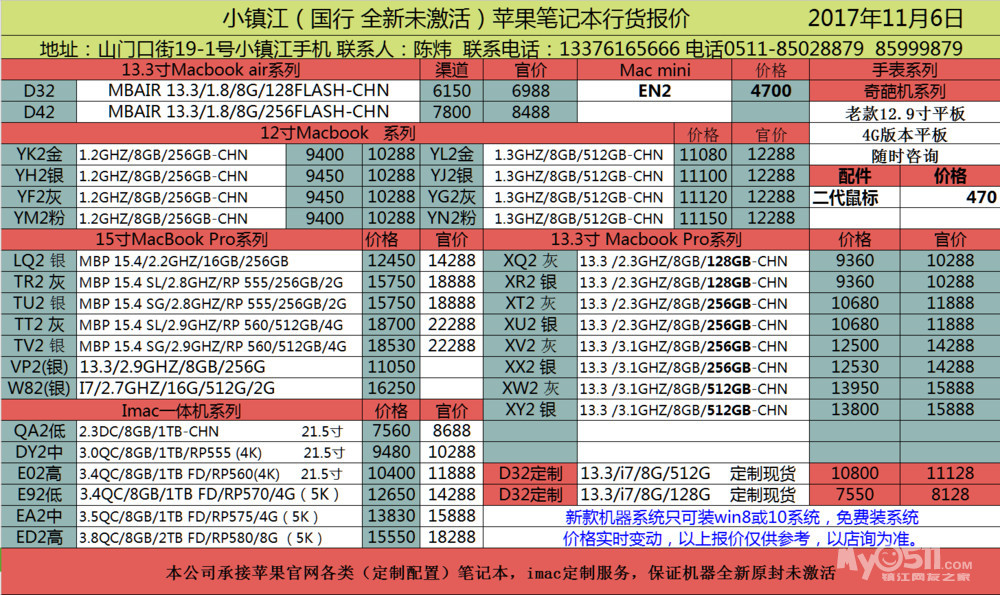Select the VP2(银) model cell

point(39,367)
